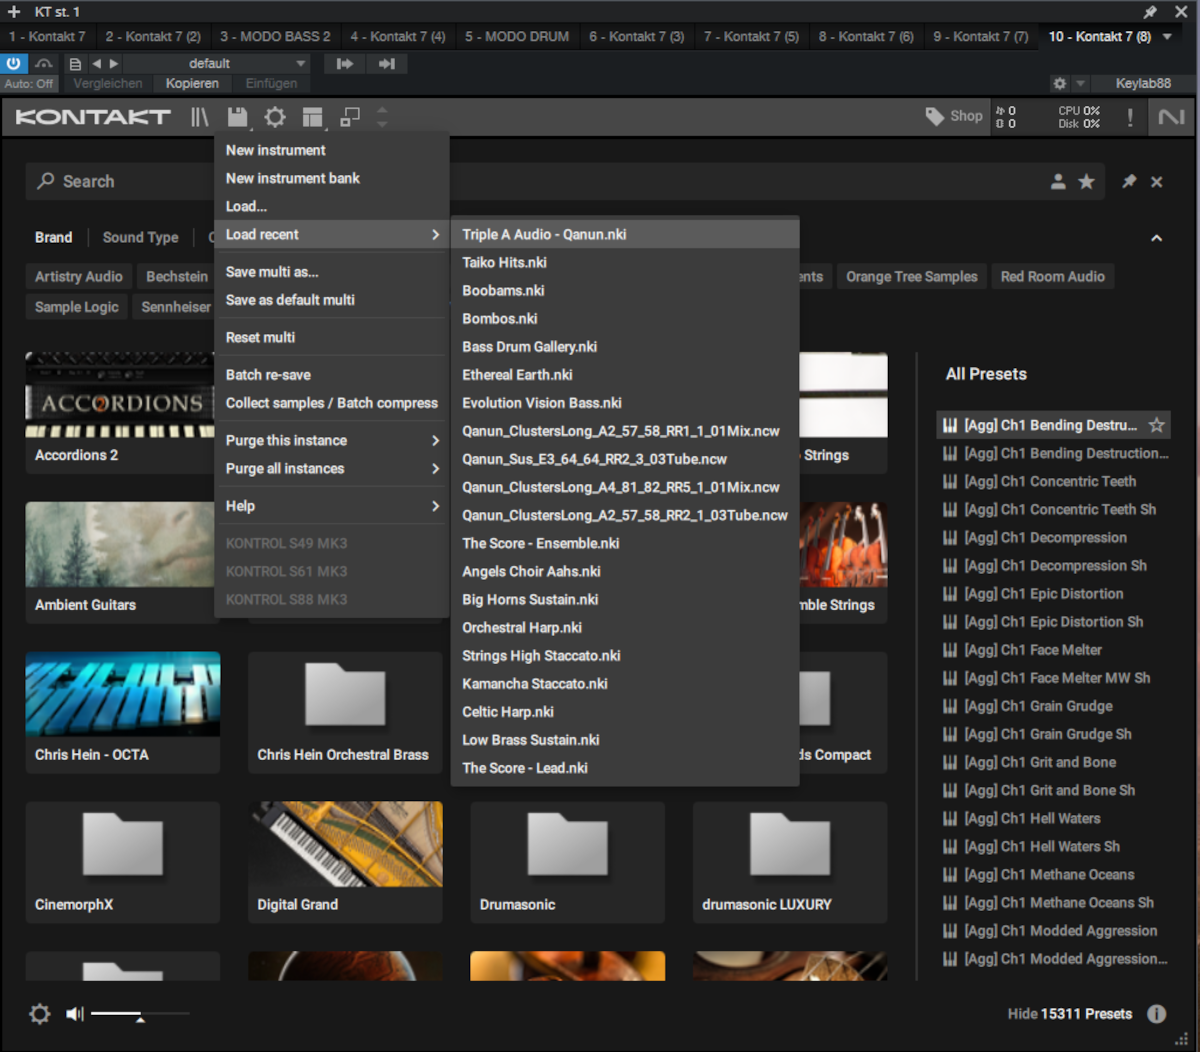Collapse the brand filter section chevron

click(x=1157, y=238)
